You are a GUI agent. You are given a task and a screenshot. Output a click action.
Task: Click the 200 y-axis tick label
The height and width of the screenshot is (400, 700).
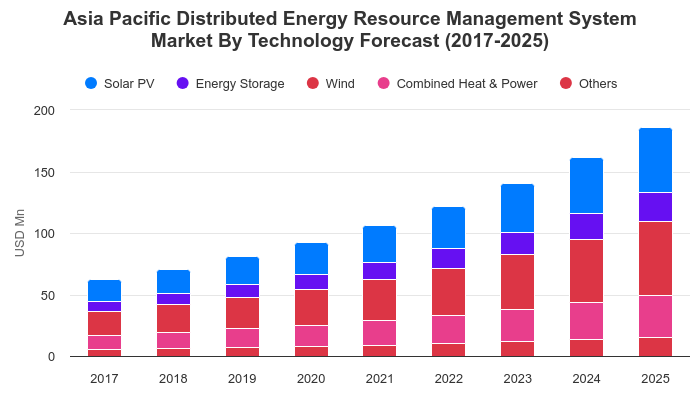click(x=44, y=111)
